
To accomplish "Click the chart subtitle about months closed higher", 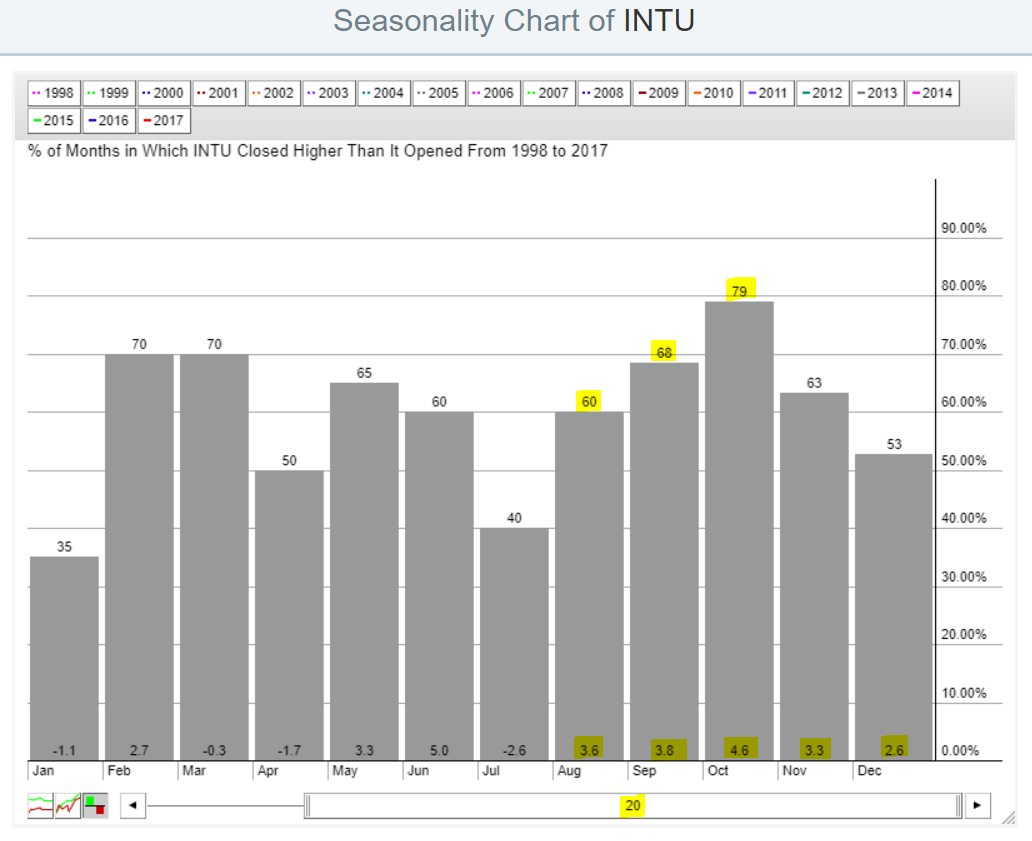I will 317,151.
